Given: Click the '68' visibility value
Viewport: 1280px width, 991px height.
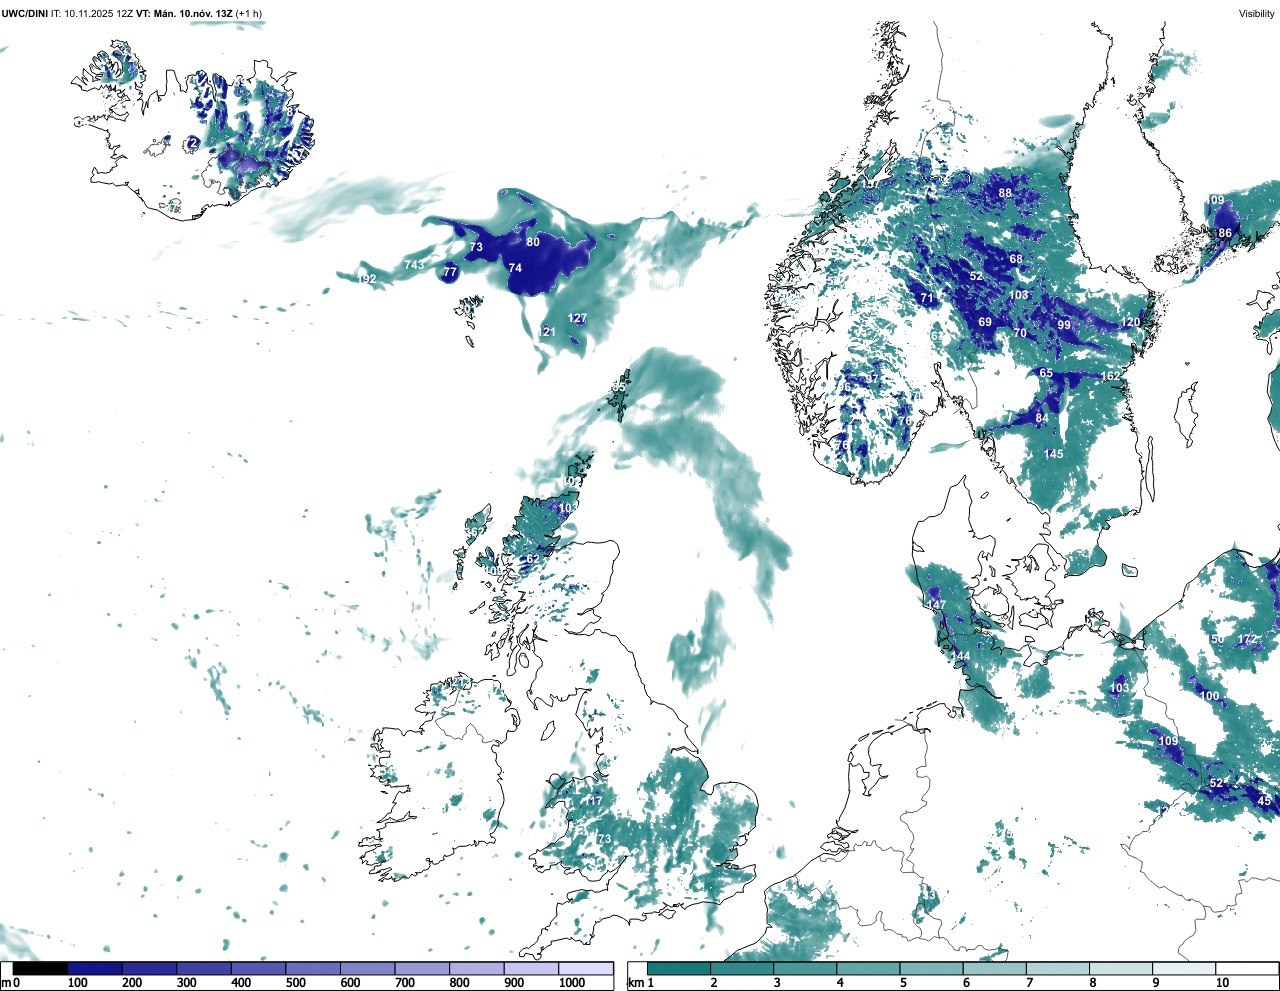Looking at the screenshot, I should pos(1016,259).
